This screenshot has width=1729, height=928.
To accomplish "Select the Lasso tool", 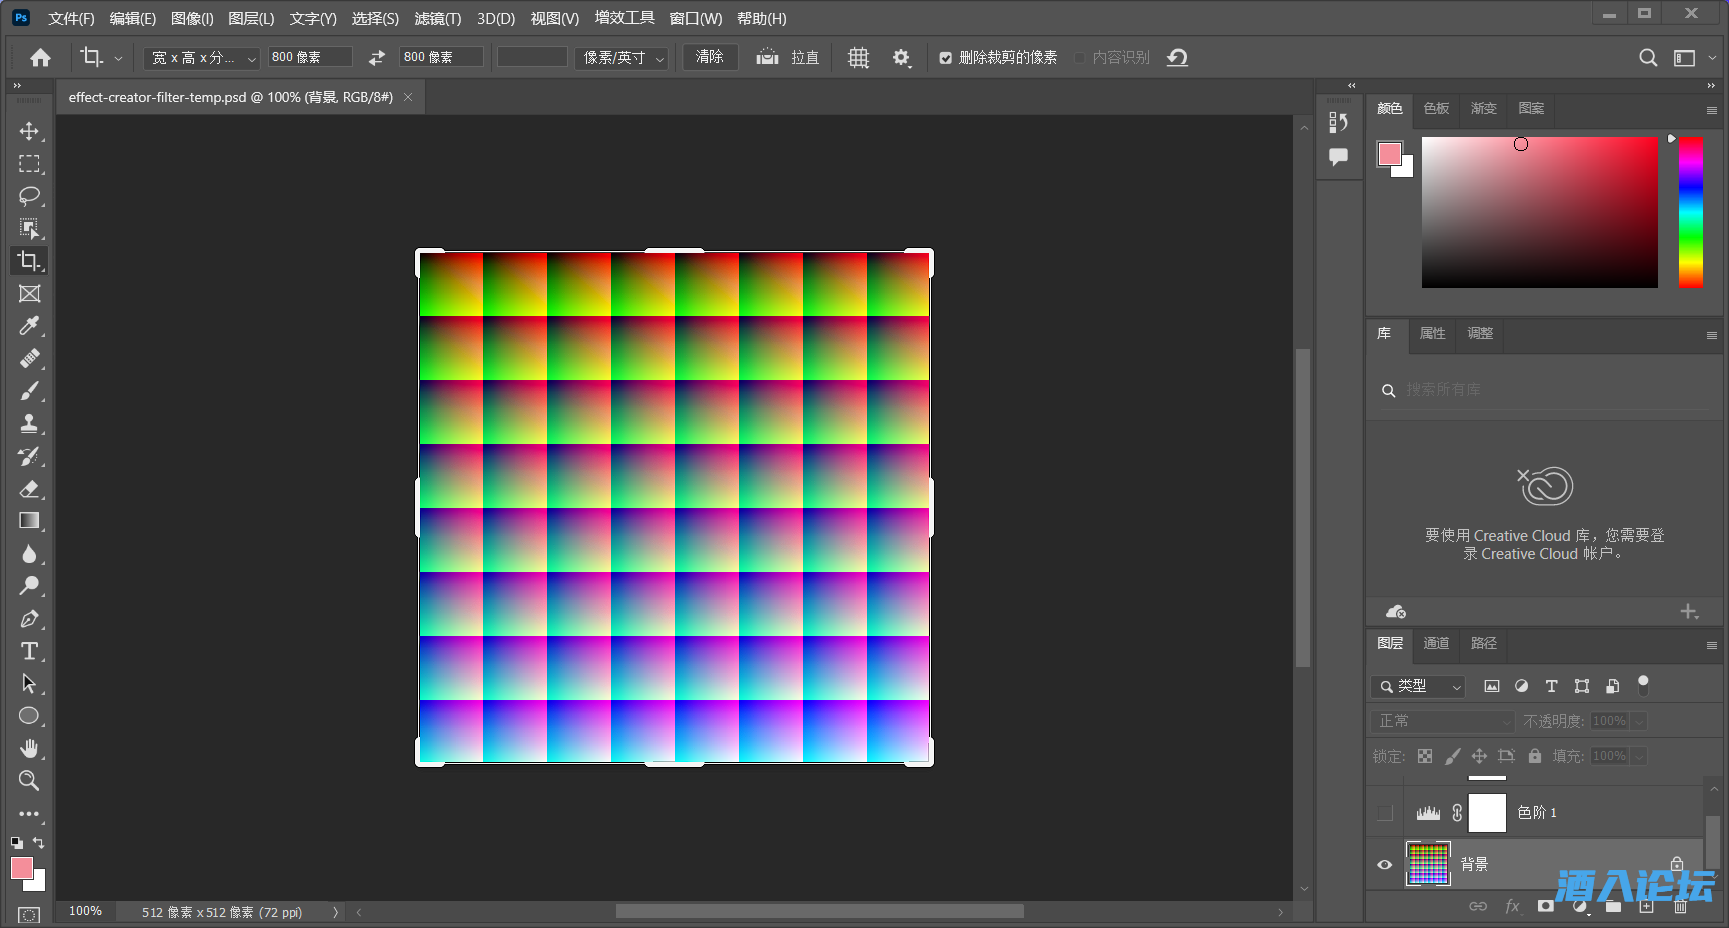I will pyautogui.click(x=29, y=196).
